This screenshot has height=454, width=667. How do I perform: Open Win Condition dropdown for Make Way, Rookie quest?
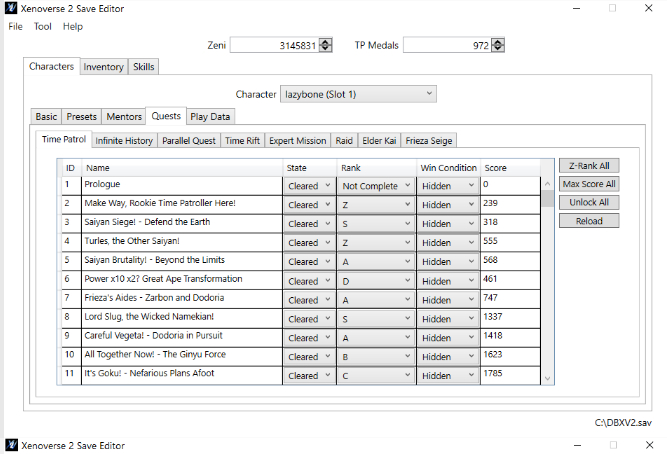point(448,205)
